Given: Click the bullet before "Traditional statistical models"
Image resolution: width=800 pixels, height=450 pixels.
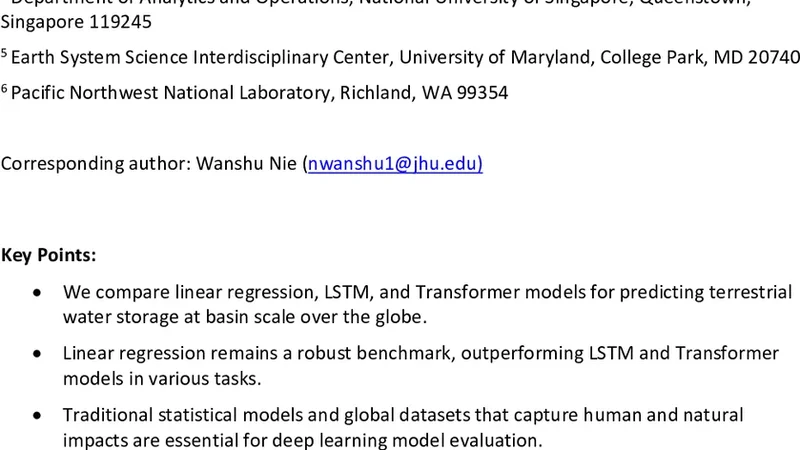Looking at the screenshot, I should coord(38,415).
